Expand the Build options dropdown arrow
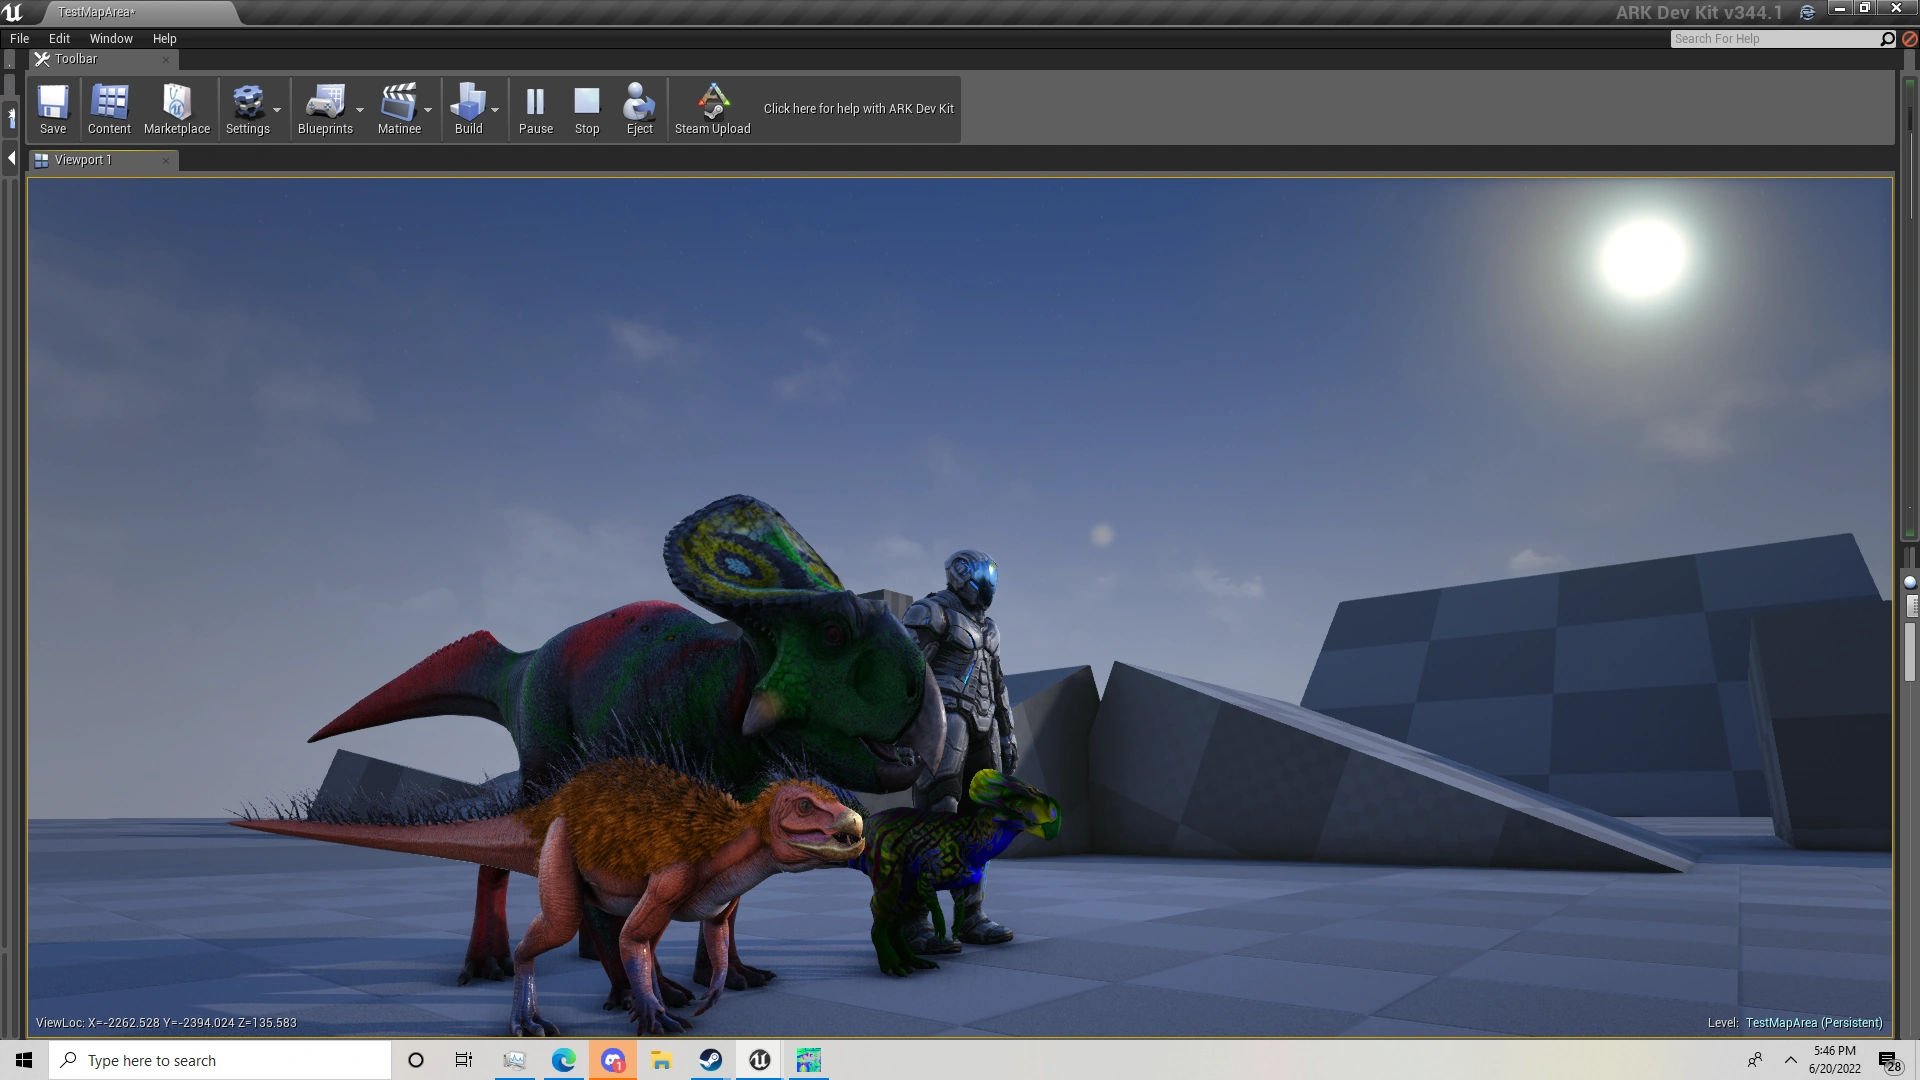Screen dimensions: 1920x1080 495,110
